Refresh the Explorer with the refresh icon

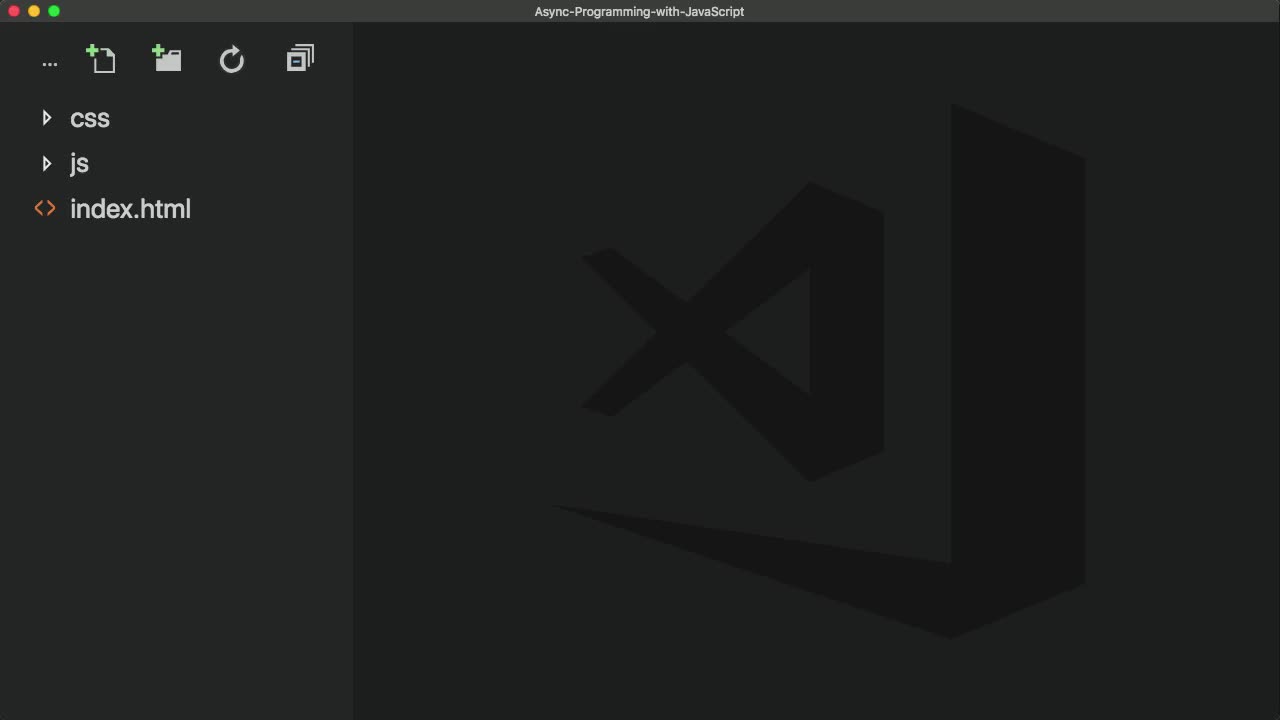tap(232, 58)
